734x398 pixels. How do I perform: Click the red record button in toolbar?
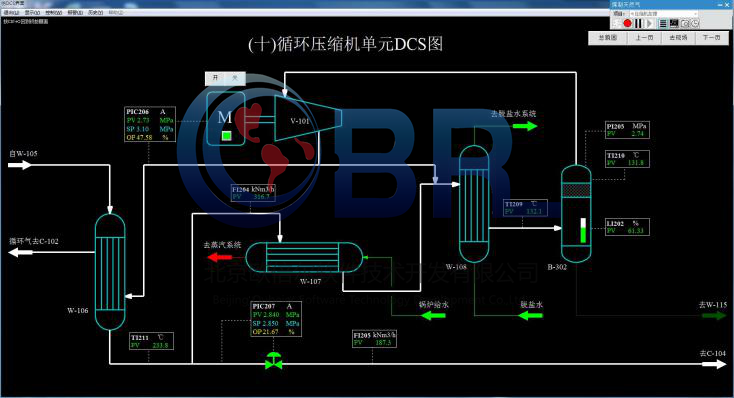[628, 23]
